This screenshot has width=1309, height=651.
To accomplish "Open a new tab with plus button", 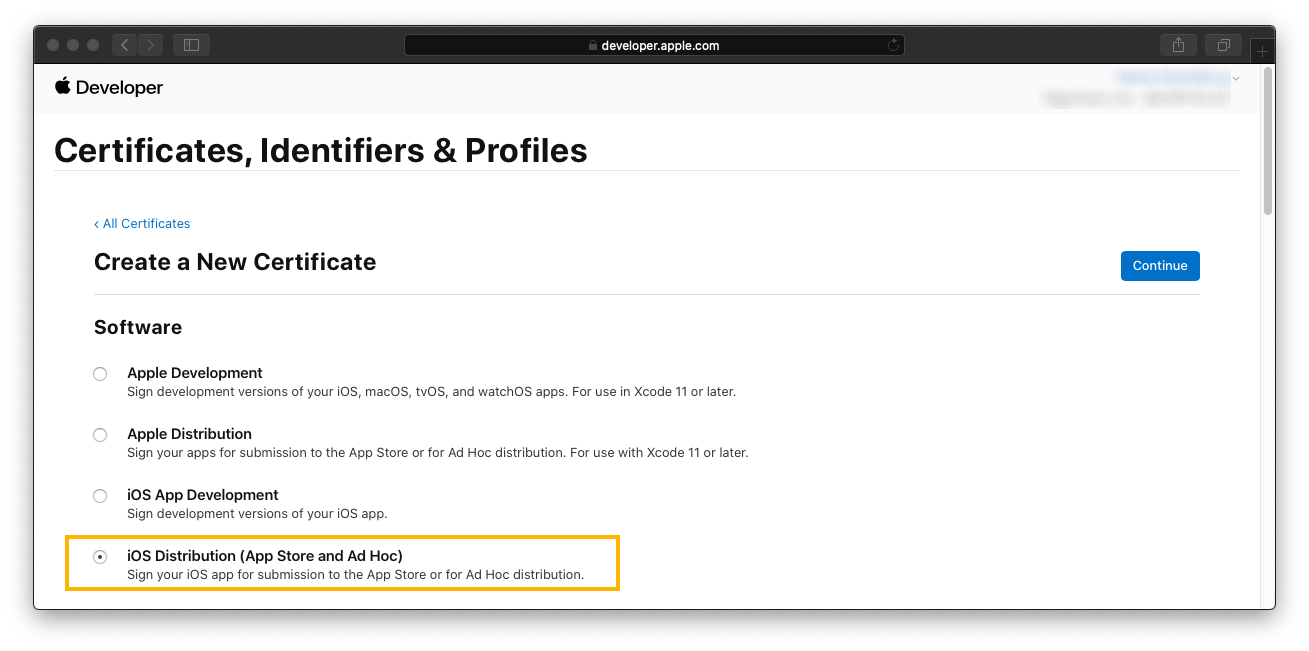I will pos(1263,51).
